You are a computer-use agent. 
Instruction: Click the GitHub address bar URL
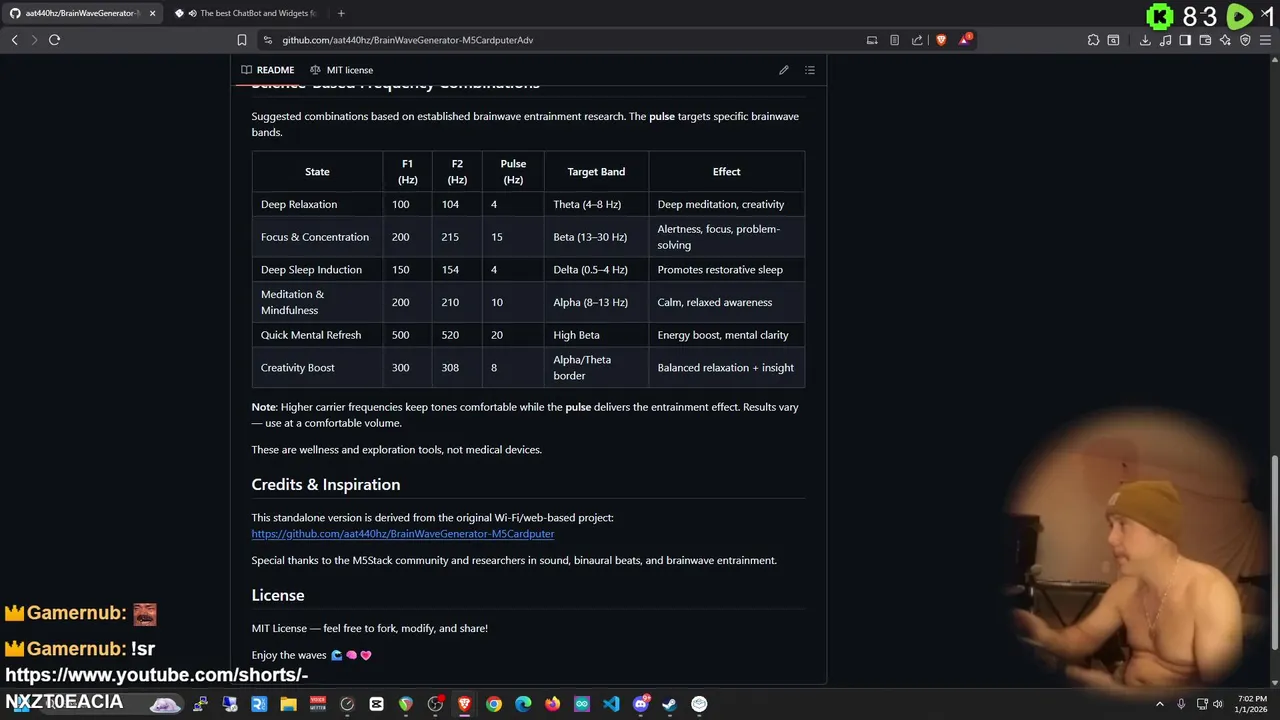point(407,40)
